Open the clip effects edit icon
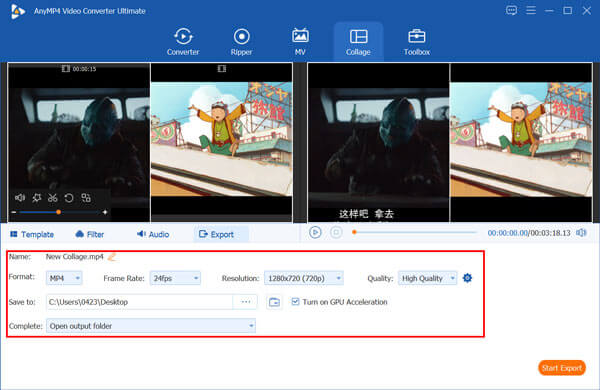Viewport: 600px width, 390px height. click(x=36, y=197)
